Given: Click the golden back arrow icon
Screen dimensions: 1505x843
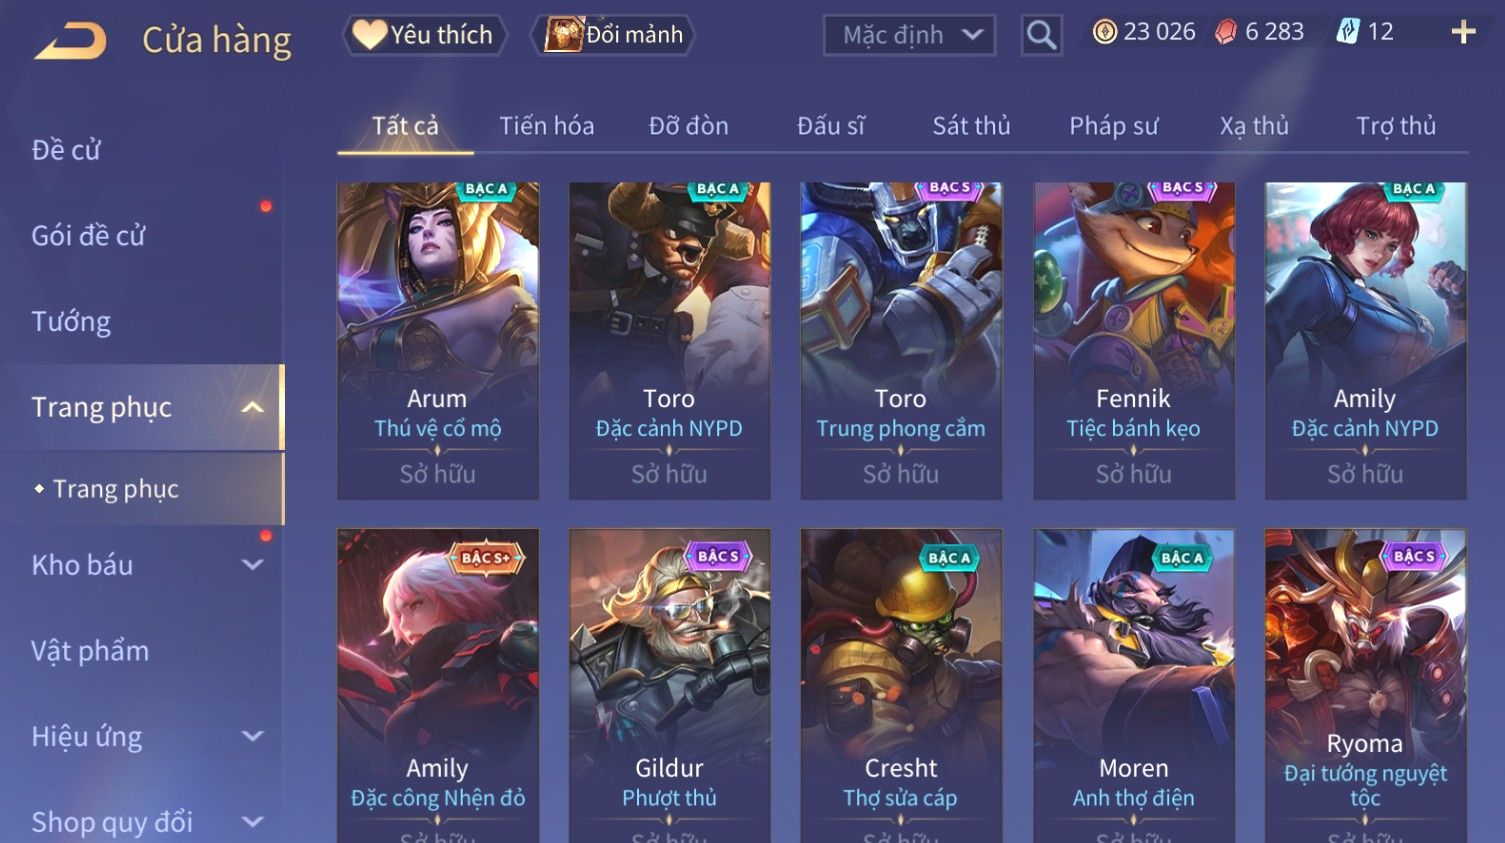Looking at the screenshot, I should click(x=71, y=41).
